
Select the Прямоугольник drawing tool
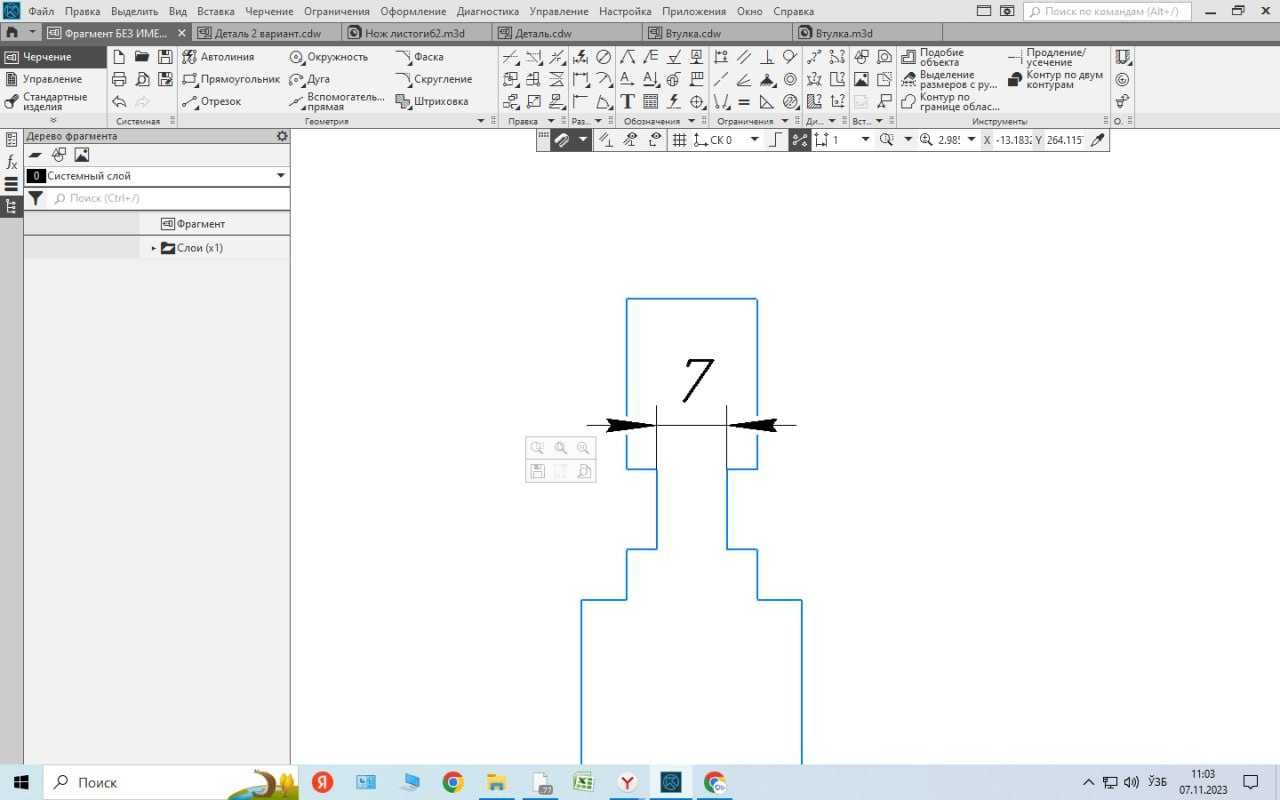tap(231, 79)
